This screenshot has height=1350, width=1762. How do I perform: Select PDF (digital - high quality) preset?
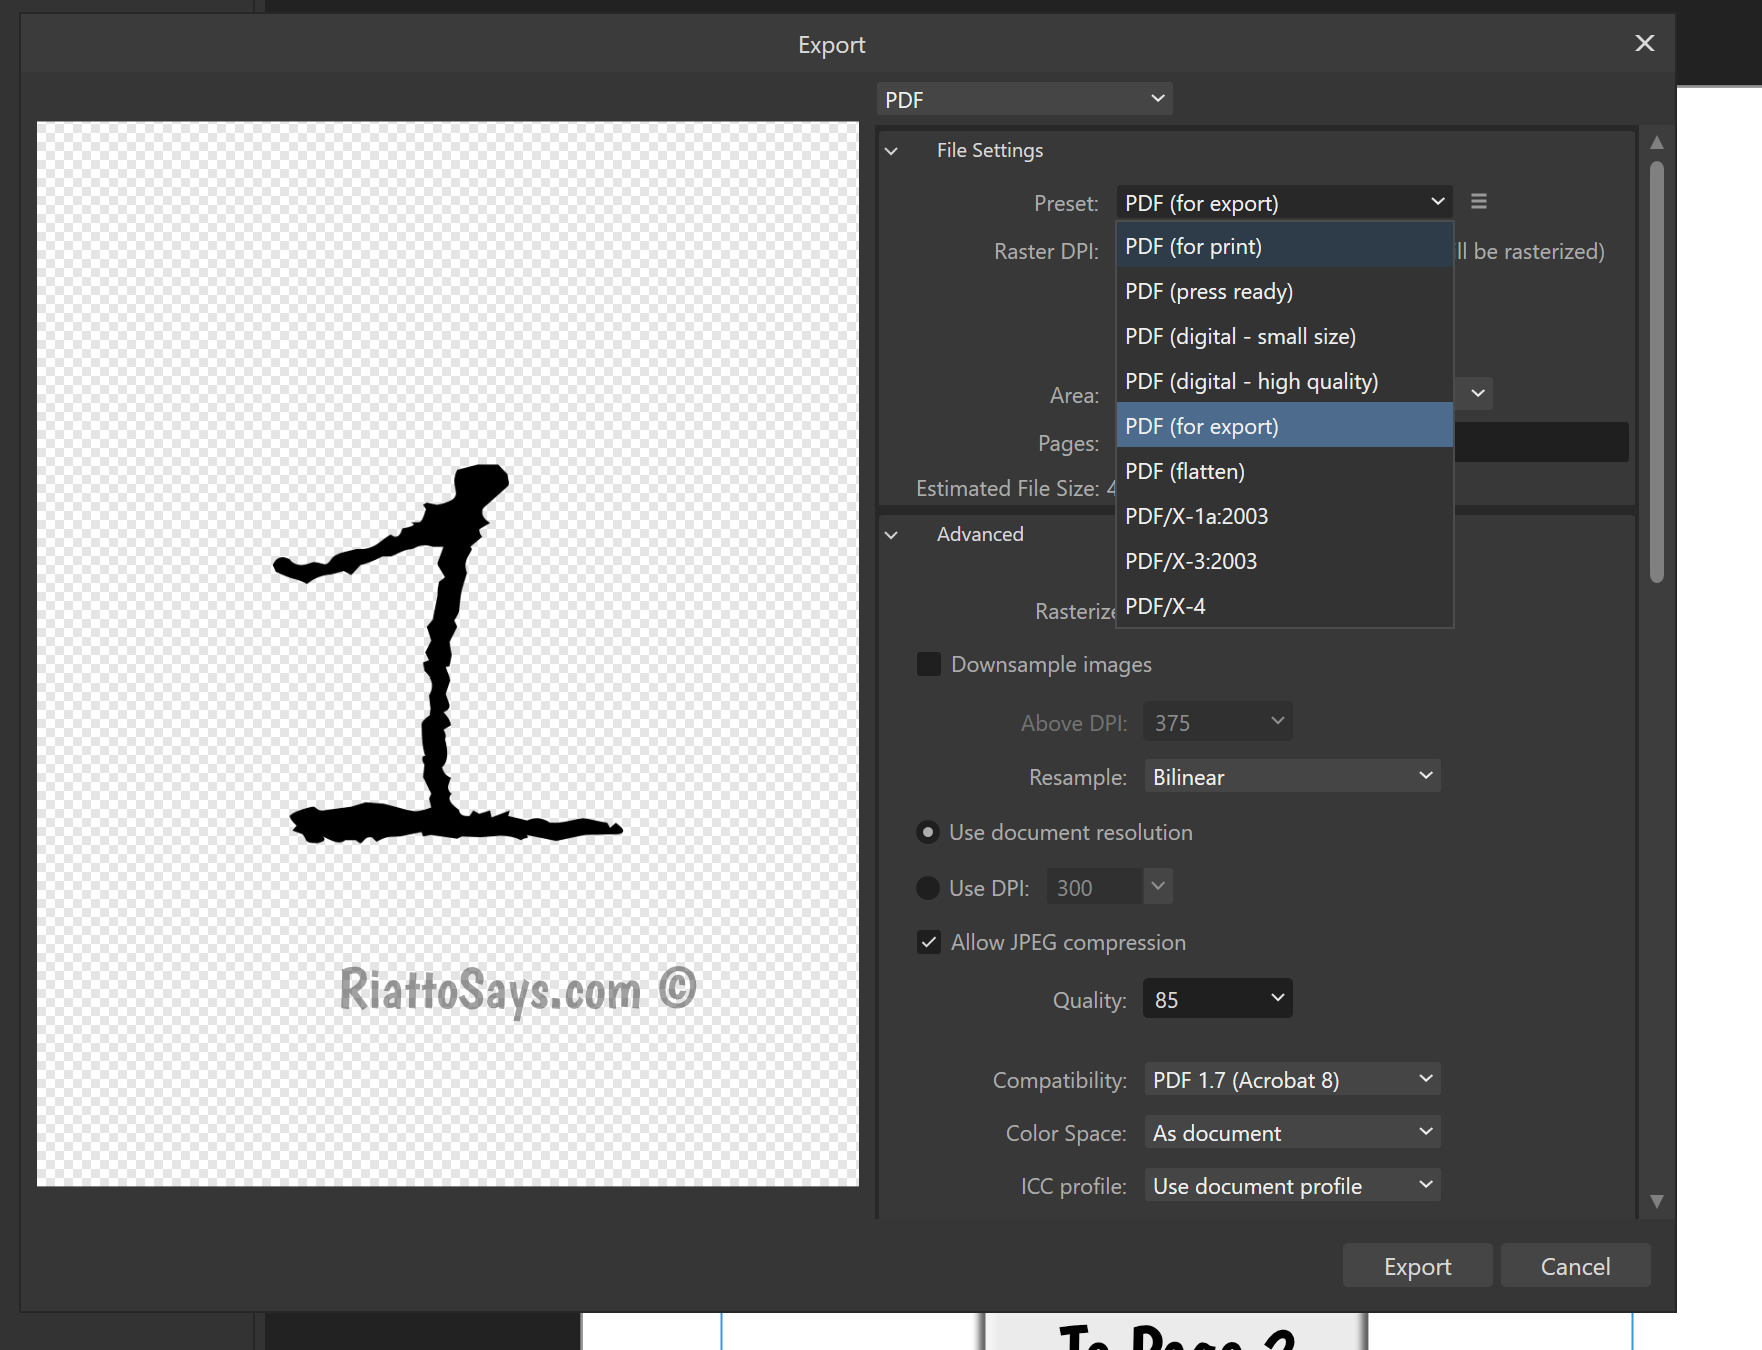1284,381
